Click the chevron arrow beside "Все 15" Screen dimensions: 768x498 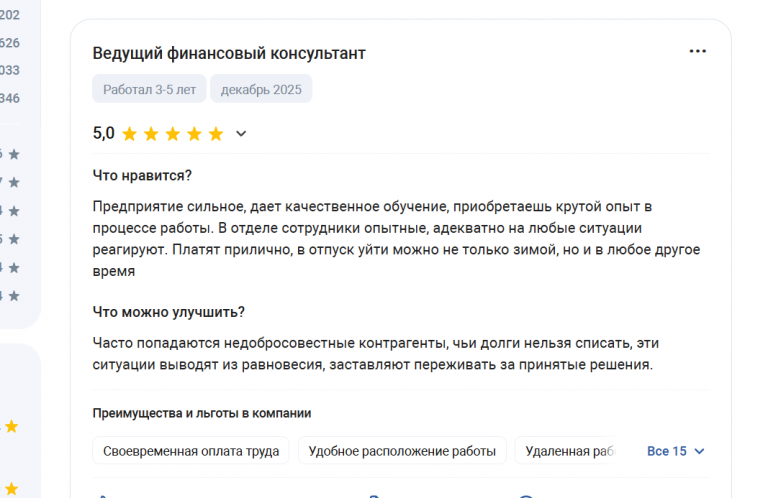[699, 451]
